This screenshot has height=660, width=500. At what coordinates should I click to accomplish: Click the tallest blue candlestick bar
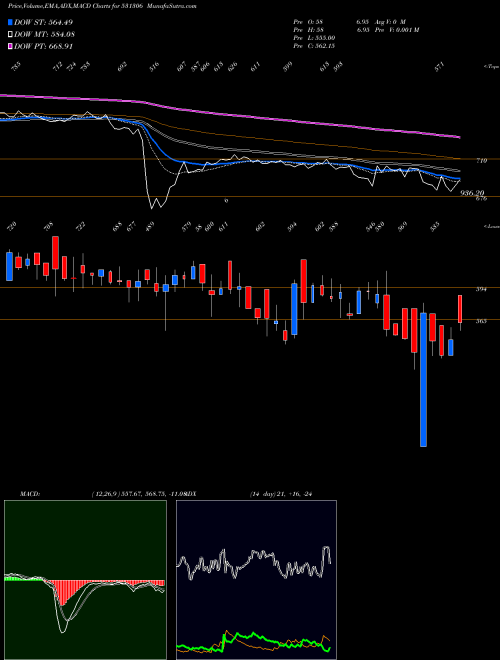point(423,379)
